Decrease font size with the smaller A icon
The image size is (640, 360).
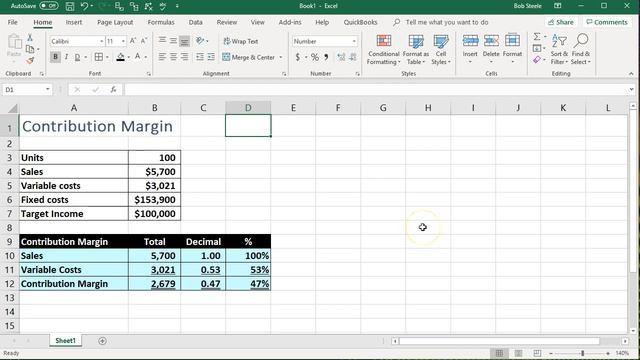click(144, 41)
